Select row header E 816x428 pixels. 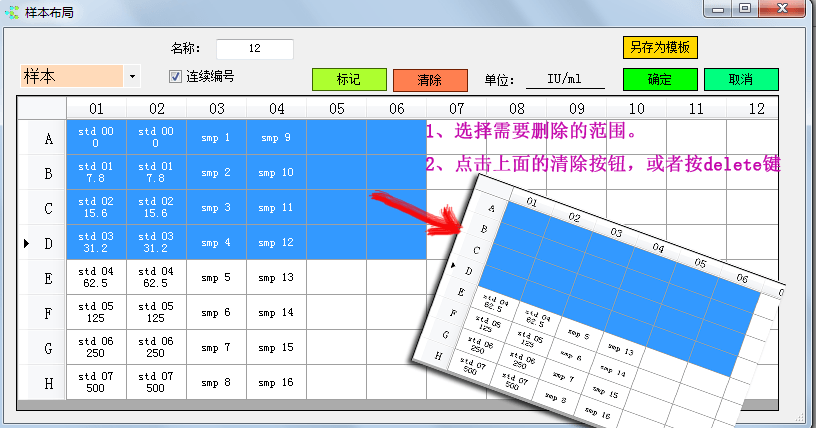pos(42,278)
